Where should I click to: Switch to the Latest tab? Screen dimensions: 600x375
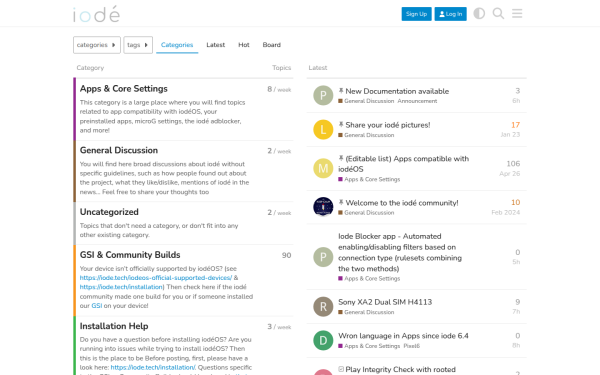point(215,45)
